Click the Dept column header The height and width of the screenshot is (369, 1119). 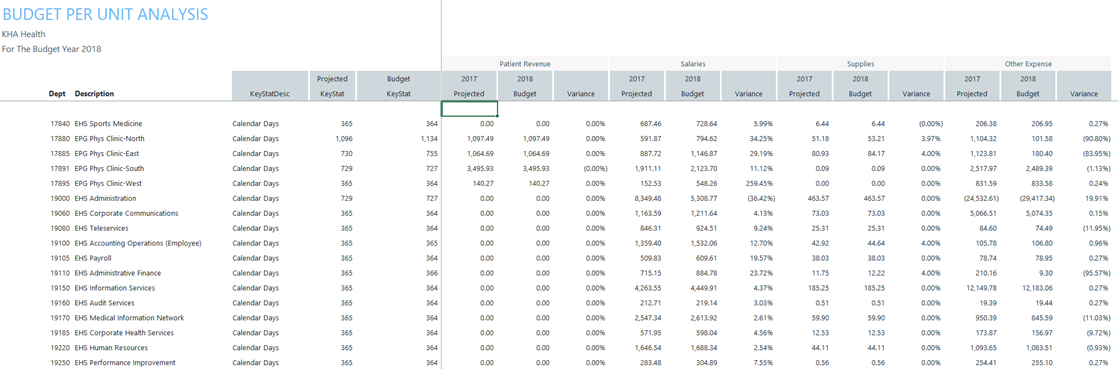tap(56, 93)
